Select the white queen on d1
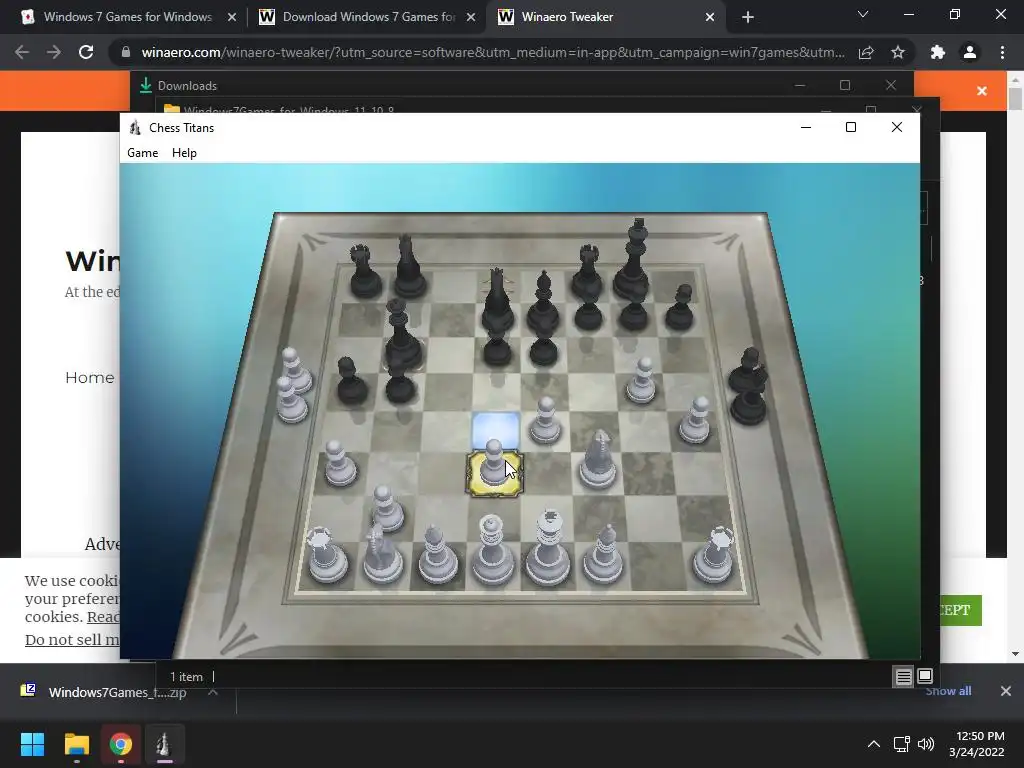 pyautogui.click(x=492, y=550)
